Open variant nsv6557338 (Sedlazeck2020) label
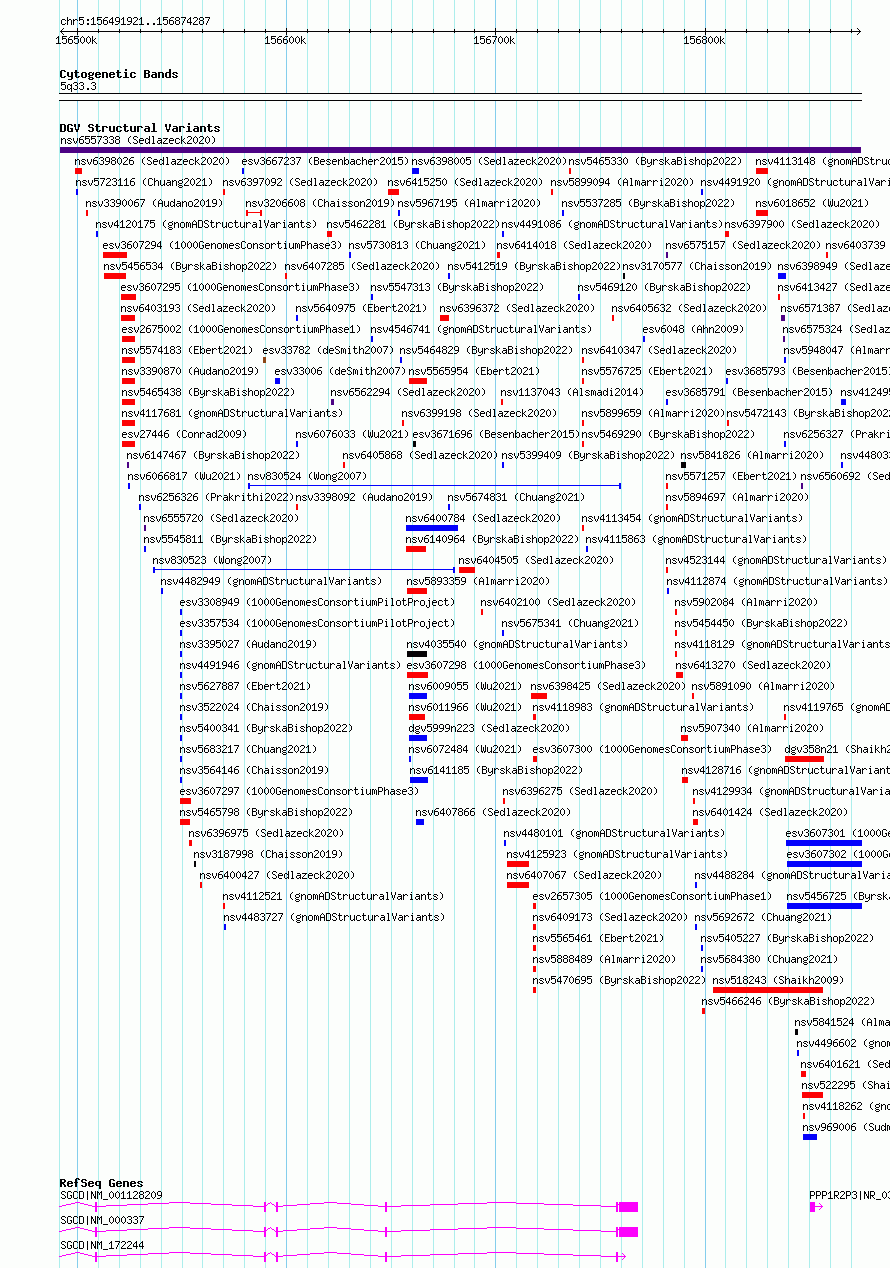The image size is (890, 1268). (x=138, y=140)
